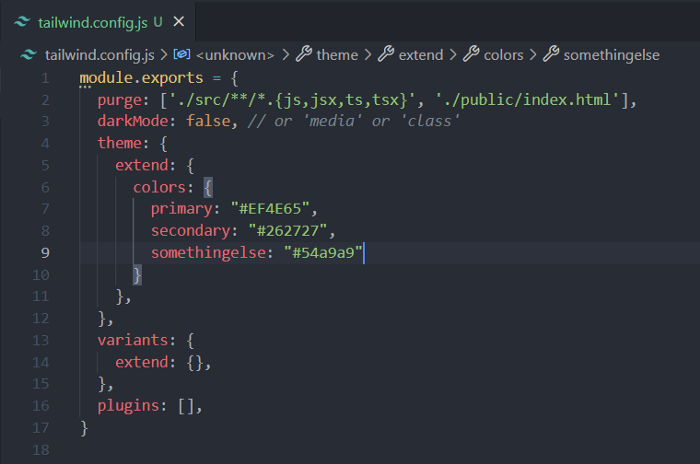Click the Tailwind icon in the breadcrumb
Viewport: 700px width, 464px height.
[29, 55]
